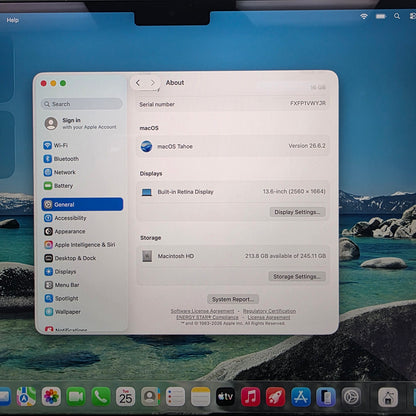Screen dimensions: 416x416
Task: Open the License Agreement link
Action: tap(269, 317)
